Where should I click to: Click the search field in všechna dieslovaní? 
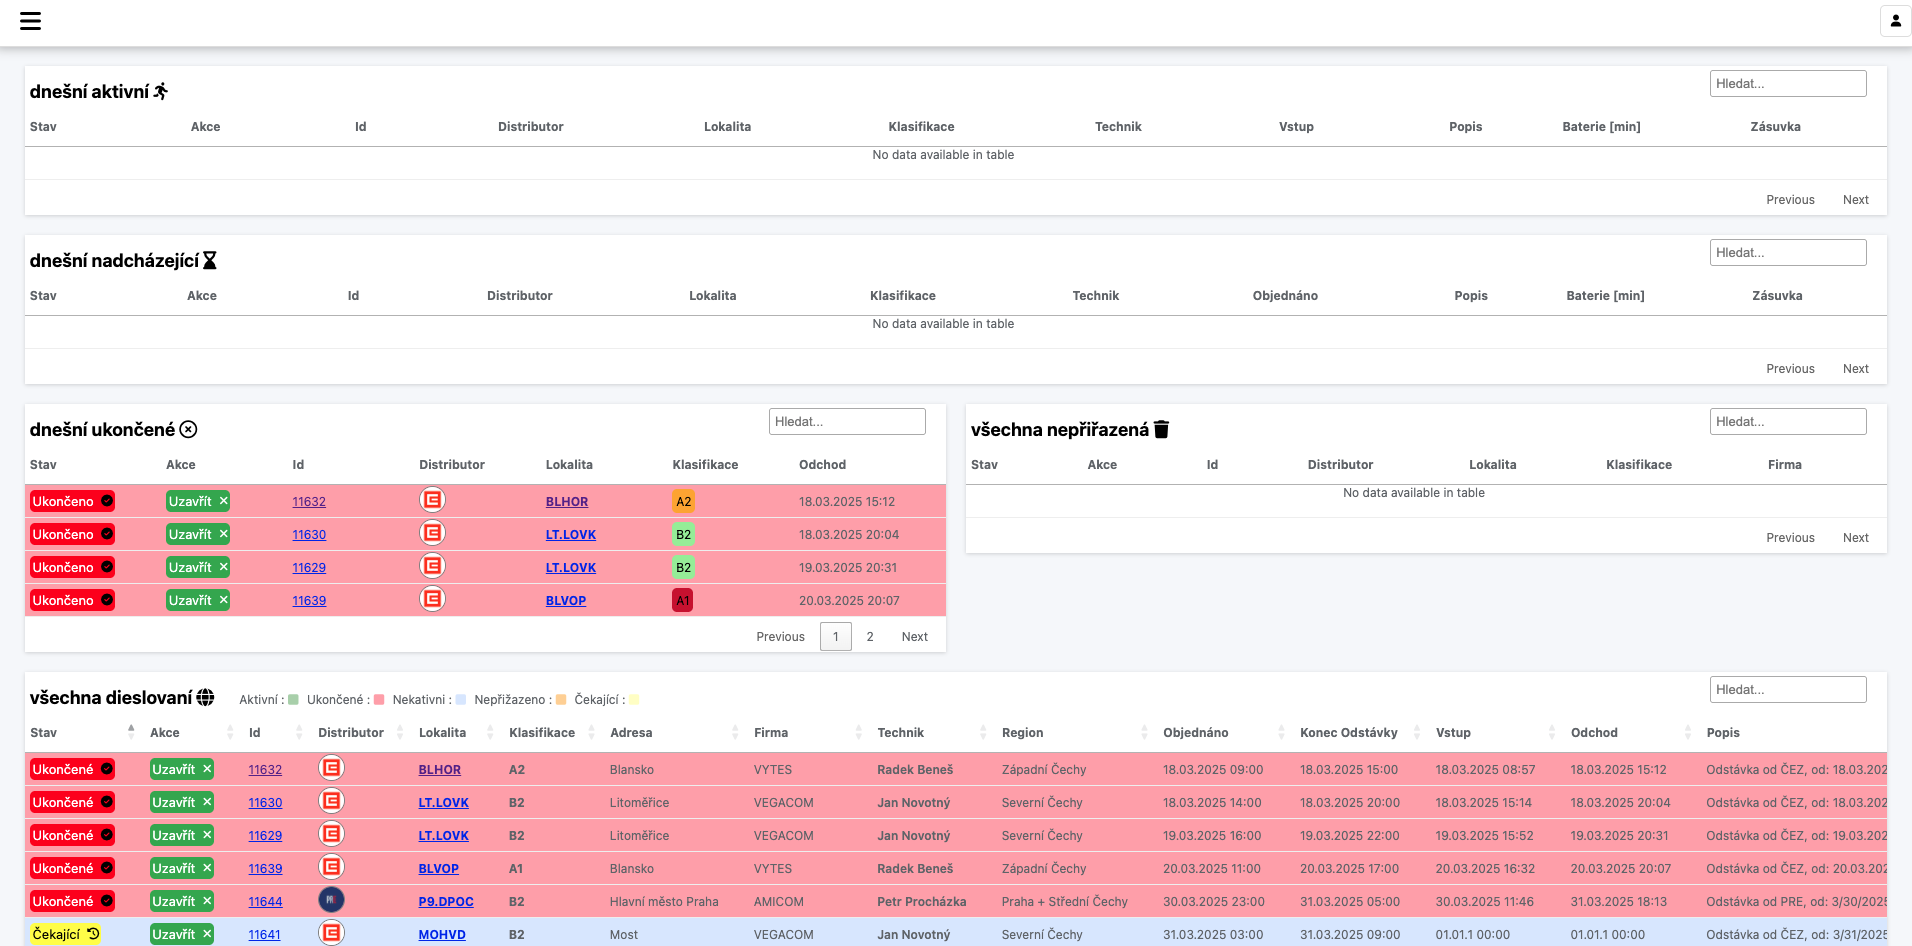(x=1787, y=690)
